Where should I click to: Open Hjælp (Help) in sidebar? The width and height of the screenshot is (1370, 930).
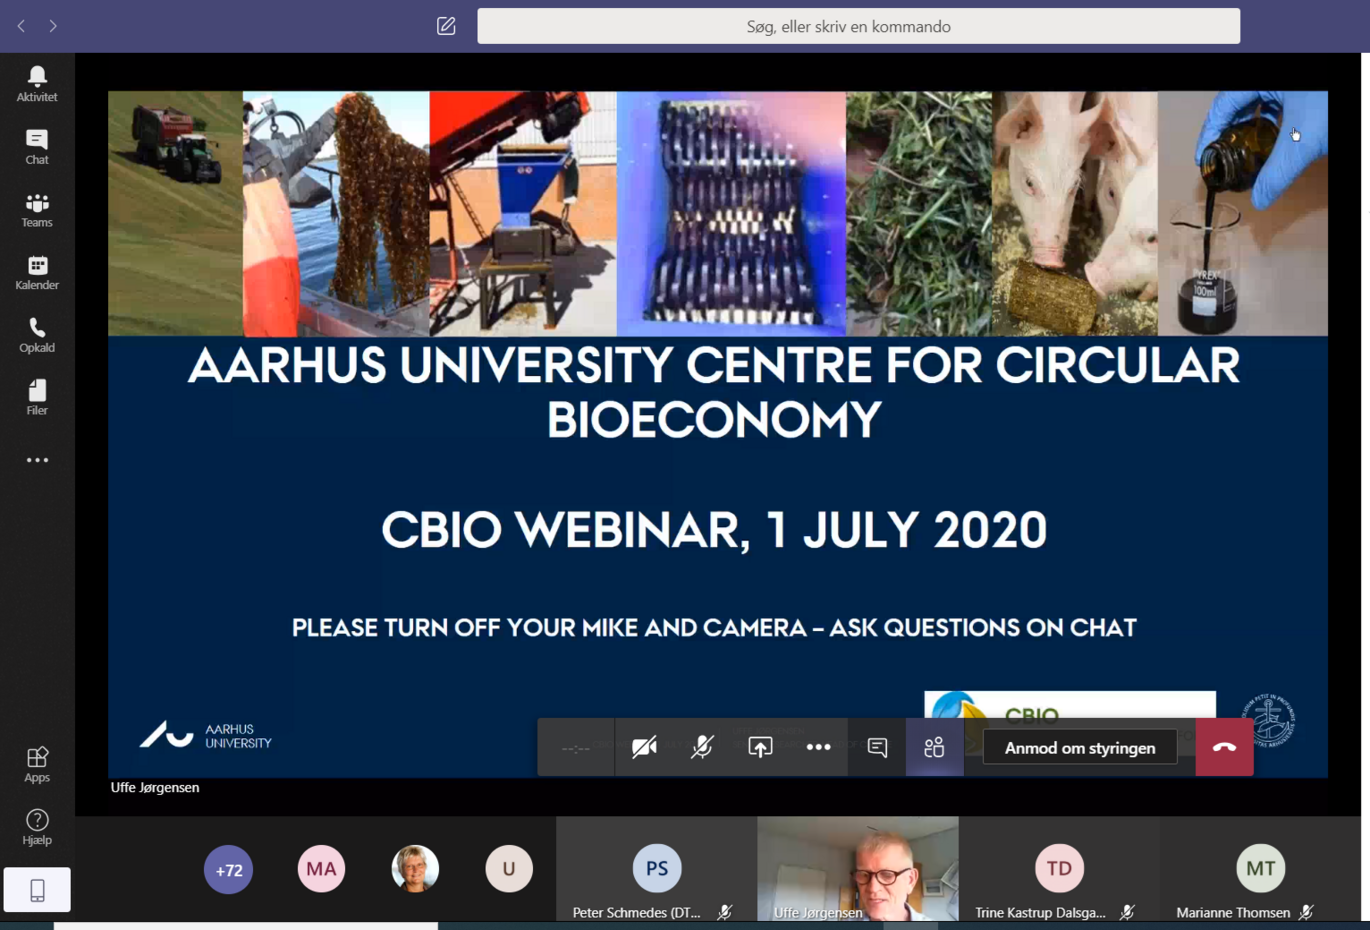(x=37, y=827)
